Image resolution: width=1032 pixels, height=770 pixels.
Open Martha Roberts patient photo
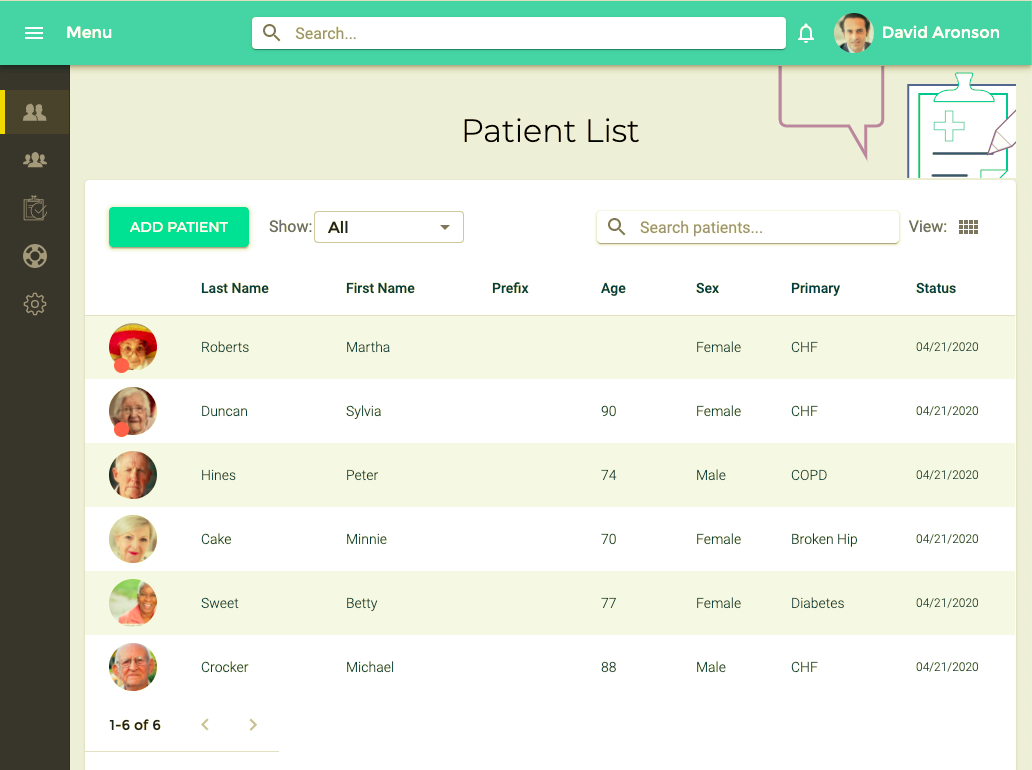pyautogui.click(x=133, y=347)
